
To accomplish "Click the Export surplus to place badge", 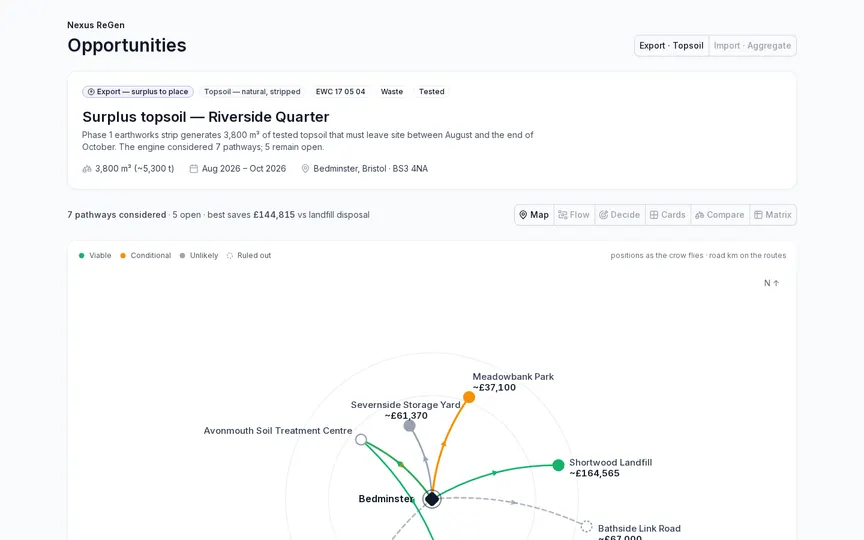I will 138,91.
